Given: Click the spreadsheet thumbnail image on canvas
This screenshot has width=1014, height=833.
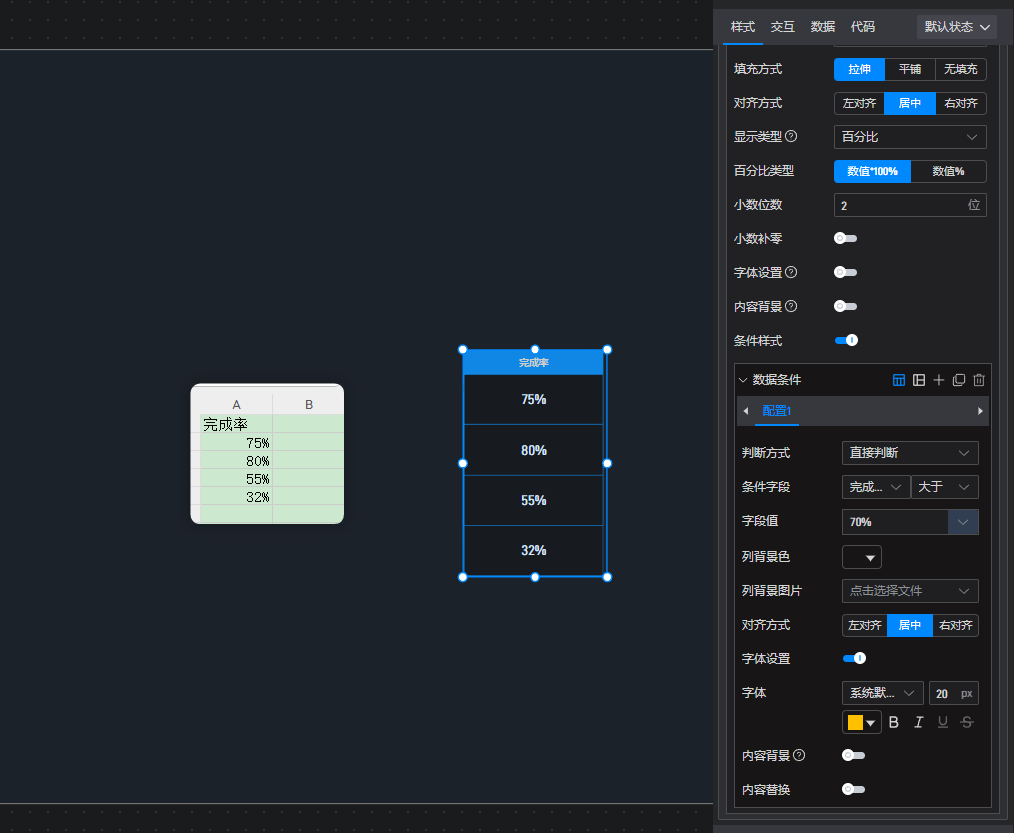Looking at the screenshot, I should click(267, 454).
